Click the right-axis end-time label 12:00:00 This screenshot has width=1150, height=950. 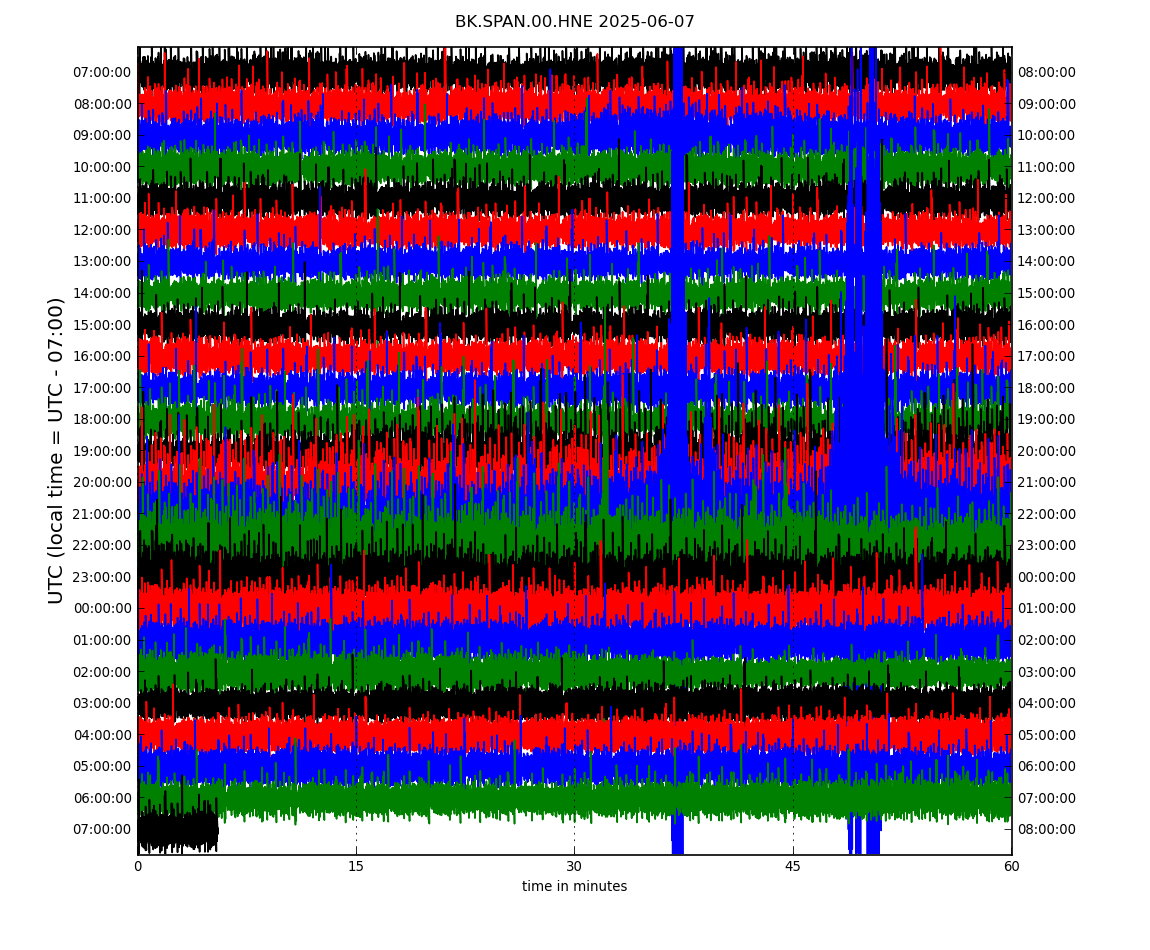tap(1047, 199)
